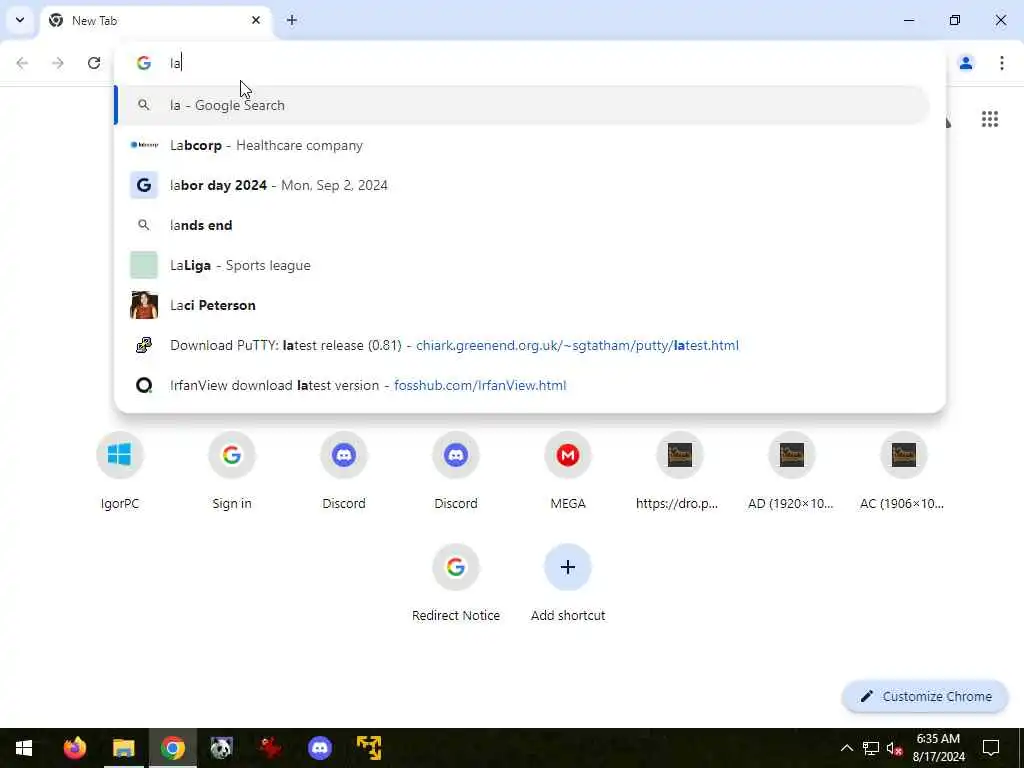Click the Google icon in address bar

coord(144,63)
